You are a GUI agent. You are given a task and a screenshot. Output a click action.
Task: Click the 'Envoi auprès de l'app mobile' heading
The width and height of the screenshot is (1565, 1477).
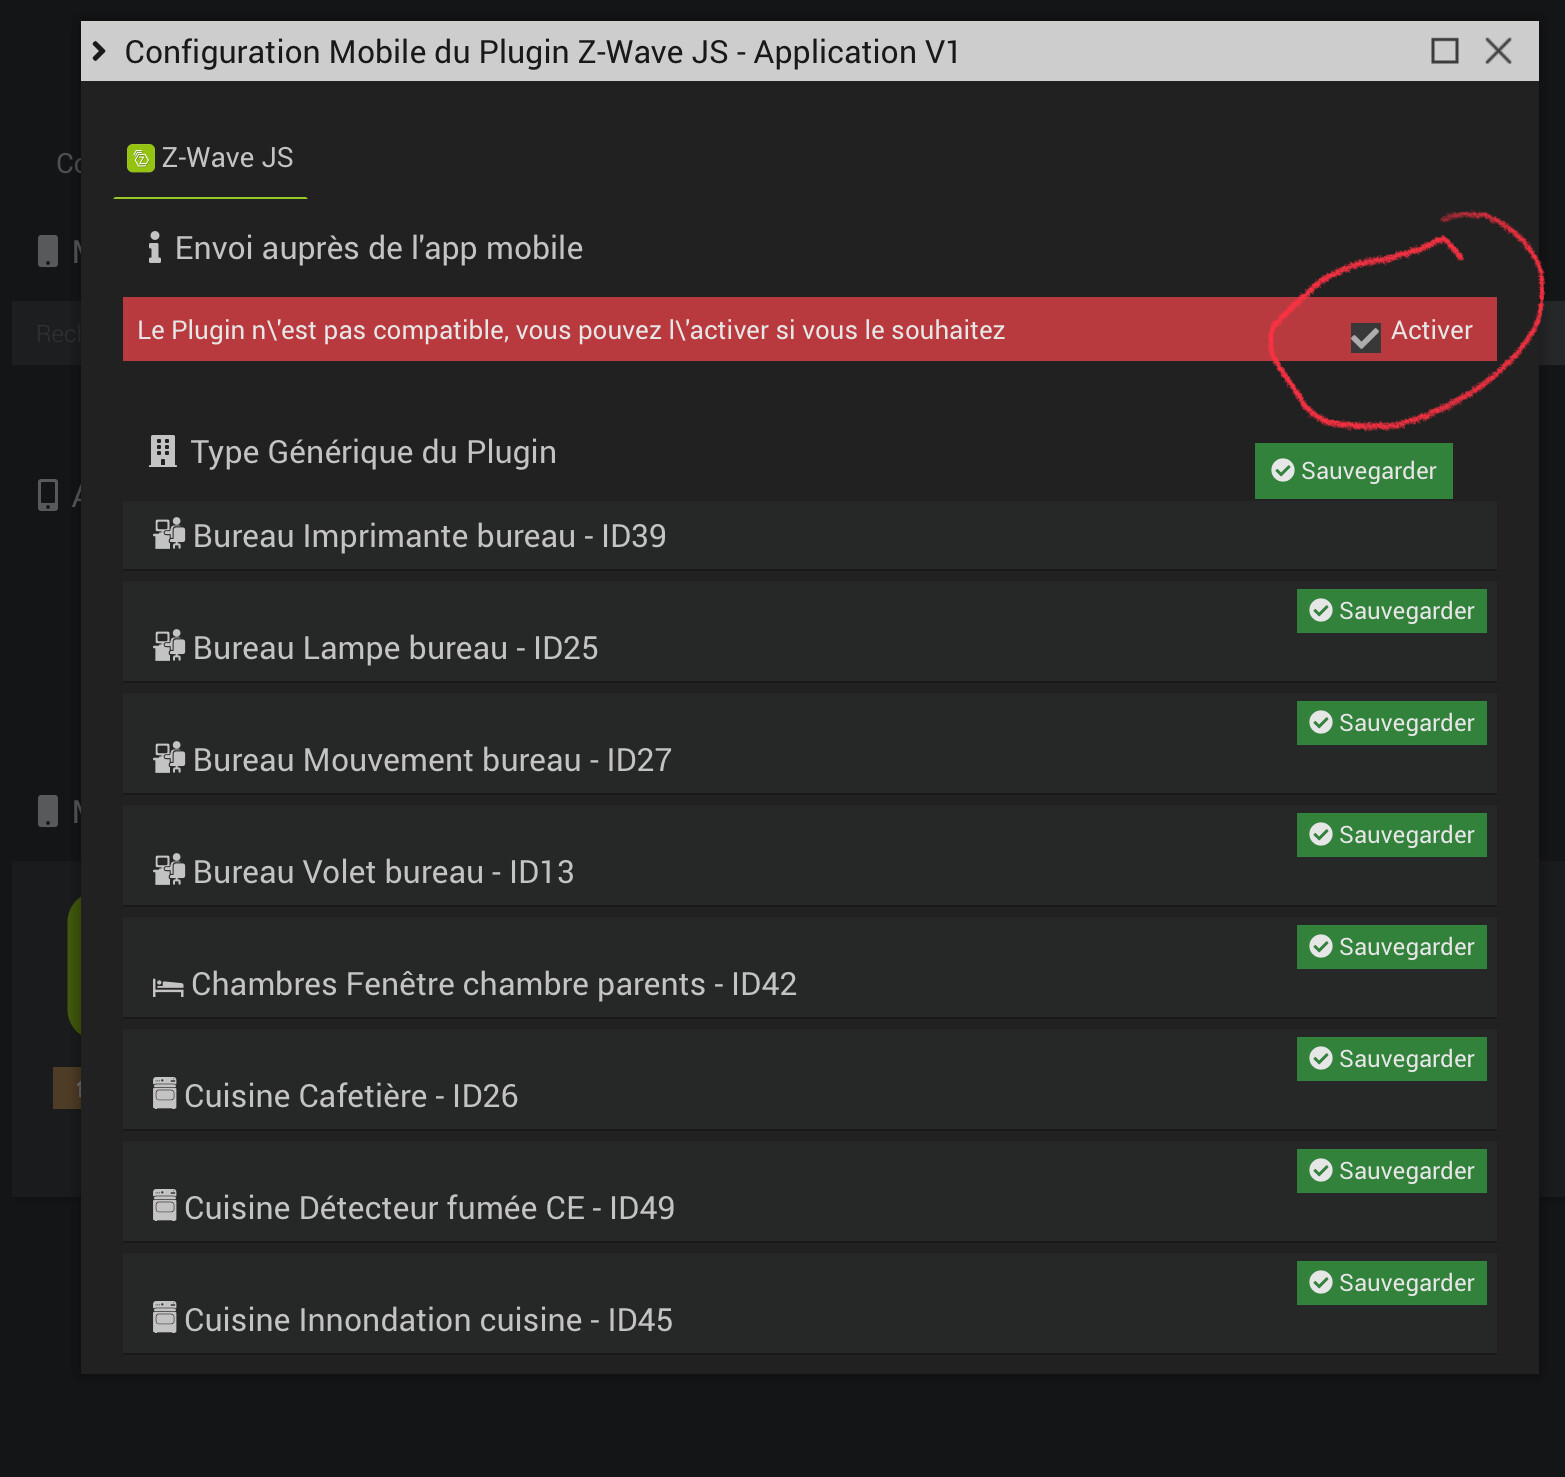(x=379, y=248)
